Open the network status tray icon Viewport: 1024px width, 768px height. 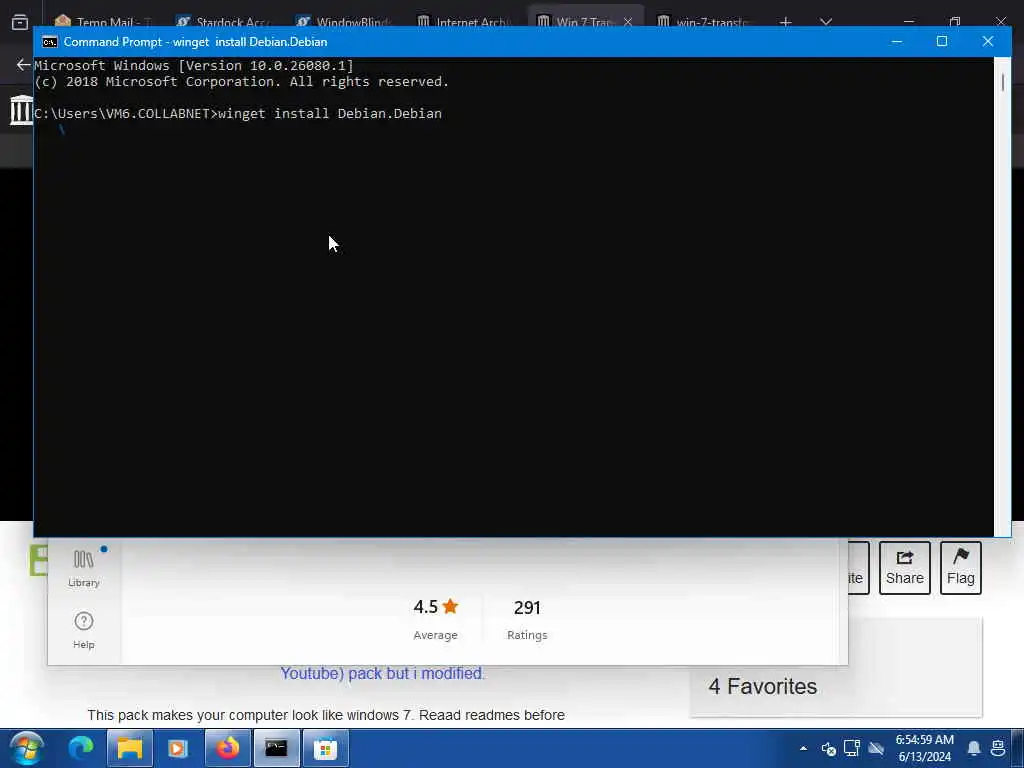(x=852, y=748)
